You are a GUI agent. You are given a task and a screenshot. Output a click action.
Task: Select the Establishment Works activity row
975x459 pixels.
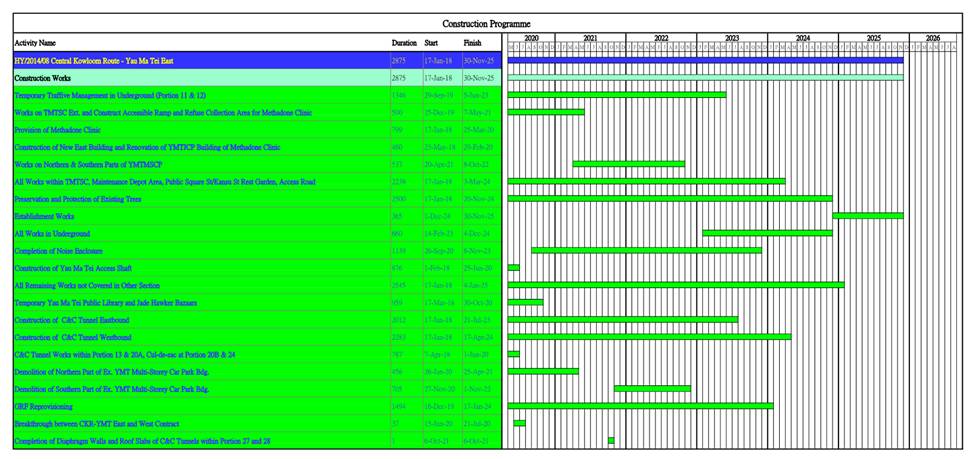coord(44,216)
